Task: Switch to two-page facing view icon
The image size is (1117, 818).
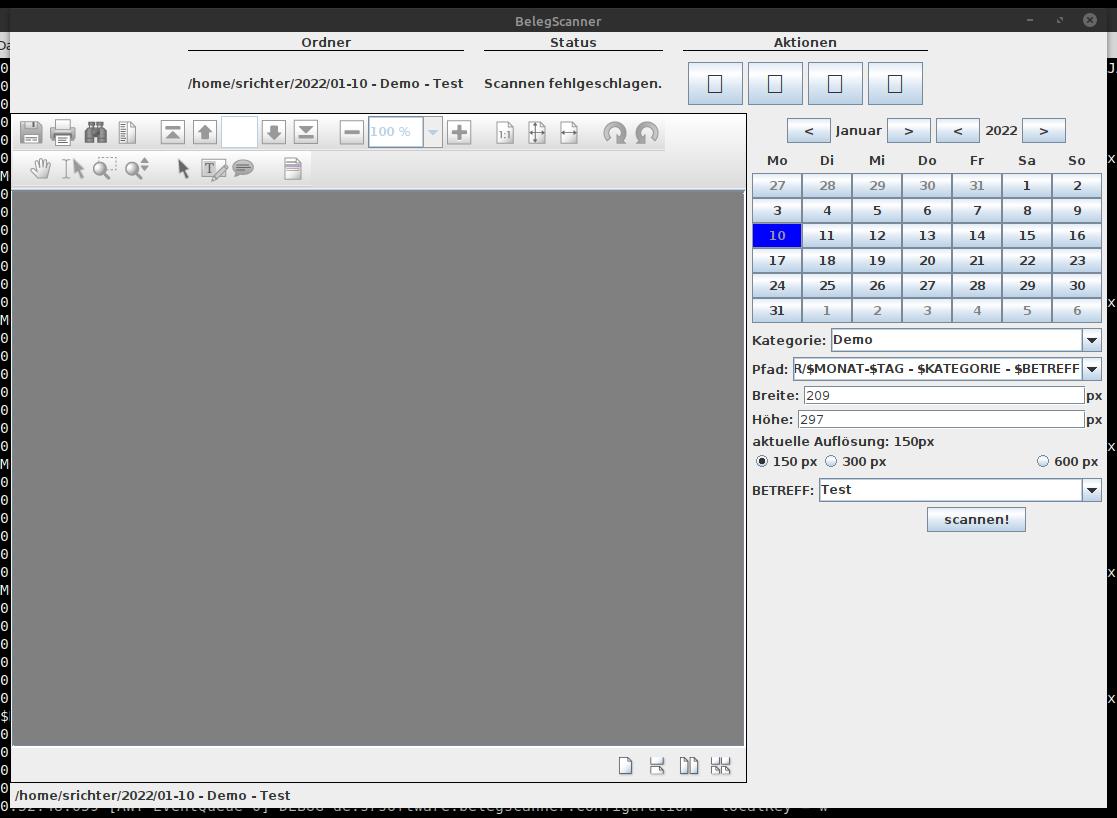Action: click(x=689, y=766)
